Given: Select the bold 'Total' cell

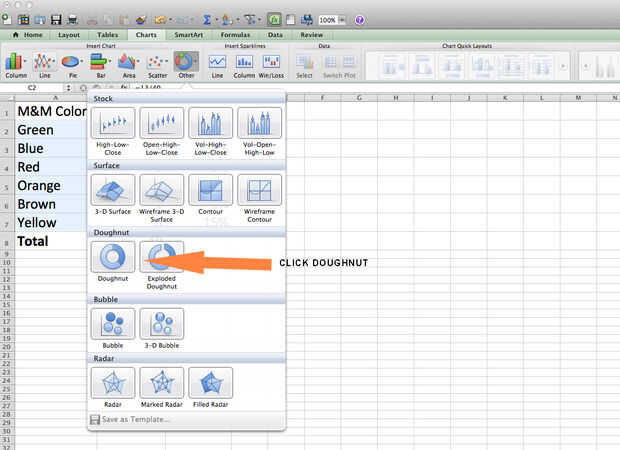Looking at the screenshot, I should point(51,241).
